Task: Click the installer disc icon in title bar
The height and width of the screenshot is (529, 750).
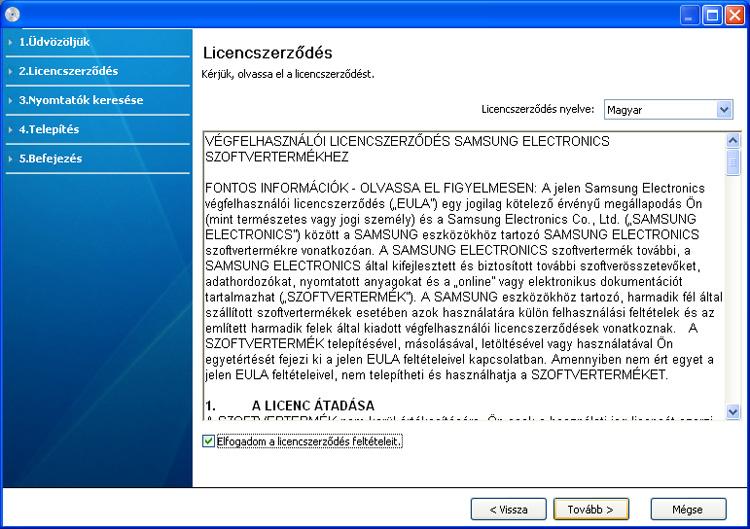Action: click(12, 14)
